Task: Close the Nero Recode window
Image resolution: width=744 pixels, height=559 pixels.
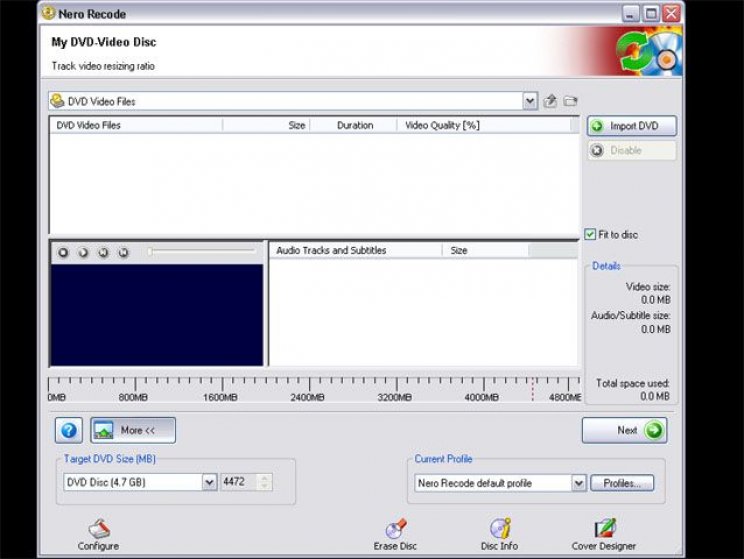Action: tap(671, 14)
